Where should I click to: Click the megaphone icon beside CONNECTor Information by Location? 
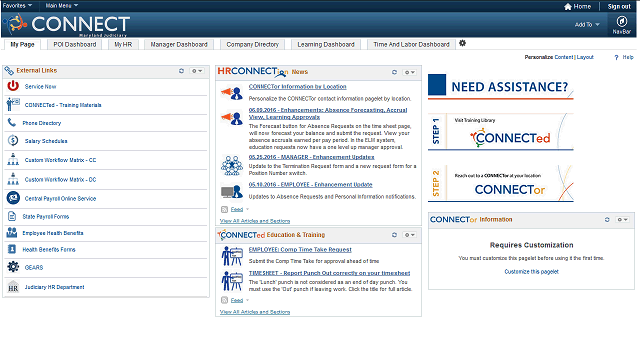(232, 93)
